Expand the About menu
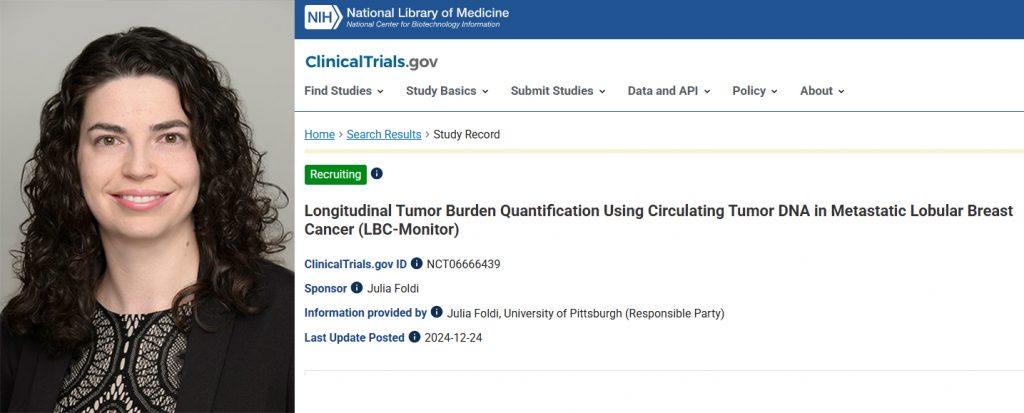 (x=822, y=91)
